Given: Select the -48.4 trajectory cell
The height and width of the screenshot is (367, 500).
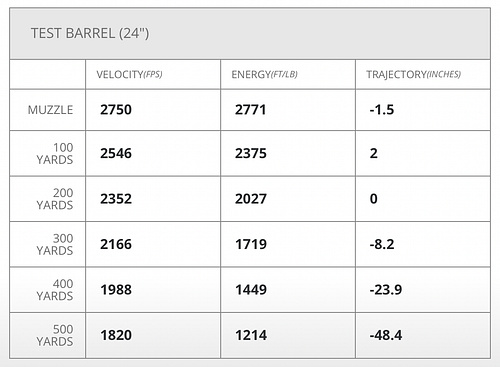Looking at the screenshot, I should [386, 335].
